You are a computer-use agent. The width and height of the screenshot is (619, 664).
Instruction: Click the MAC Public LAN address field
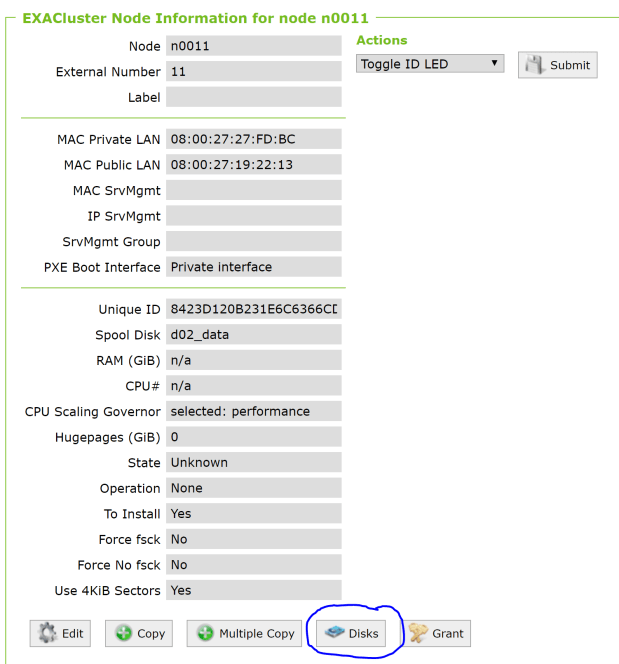tap(254, 165)
